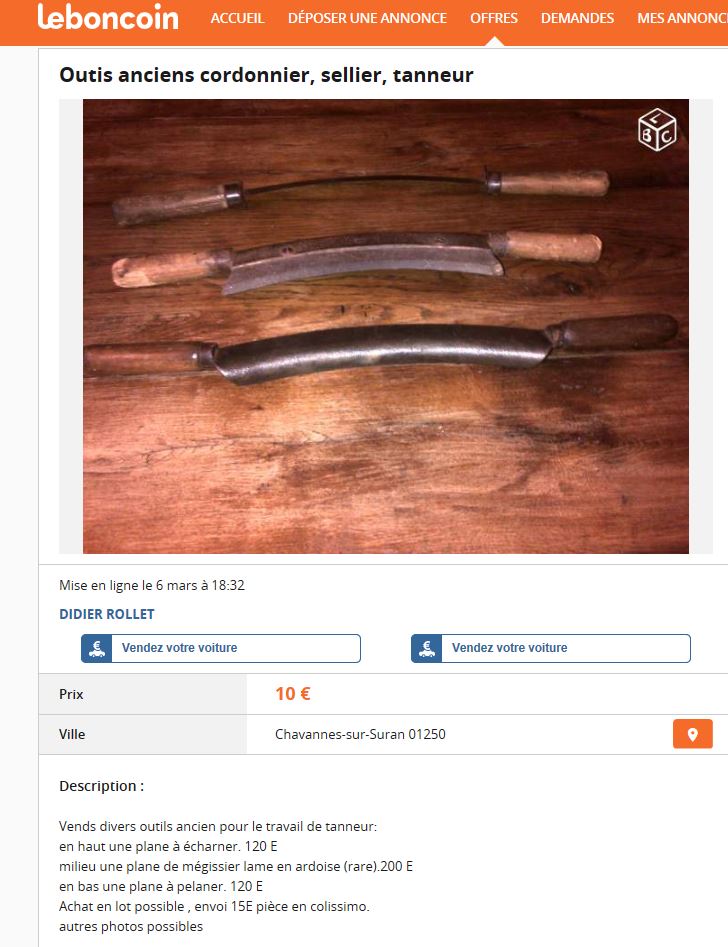Click left 'Vendez votre voiture' banner
The height and width of the screenshot is (947, 728).
[221, 648]
